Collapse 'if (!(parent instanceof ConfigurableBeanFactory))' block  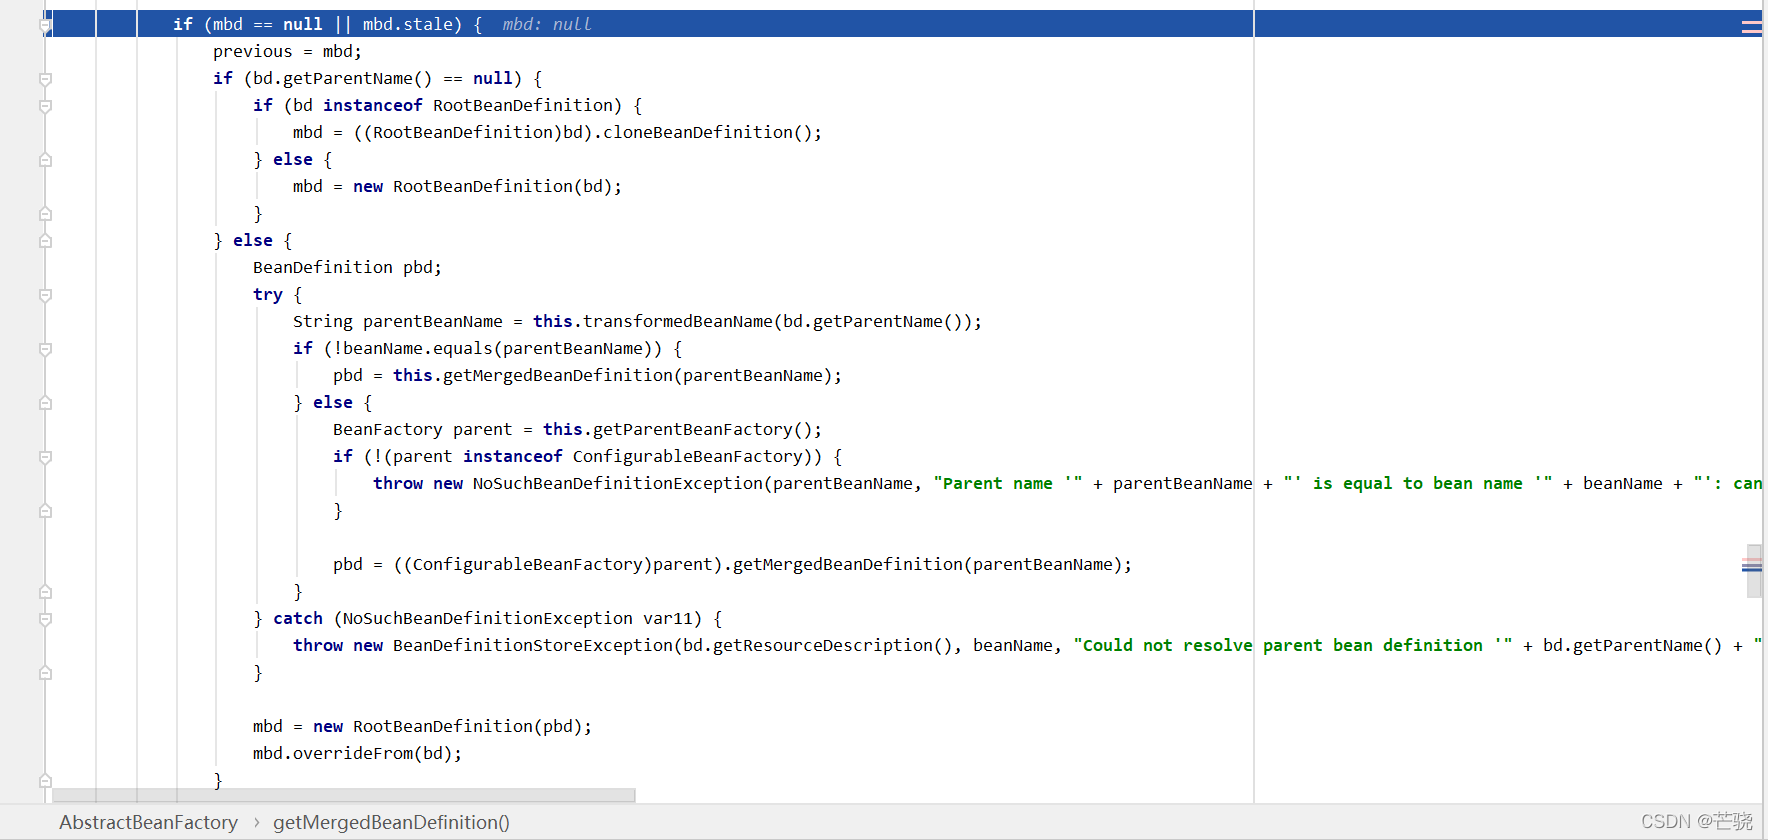coord(45,456)
